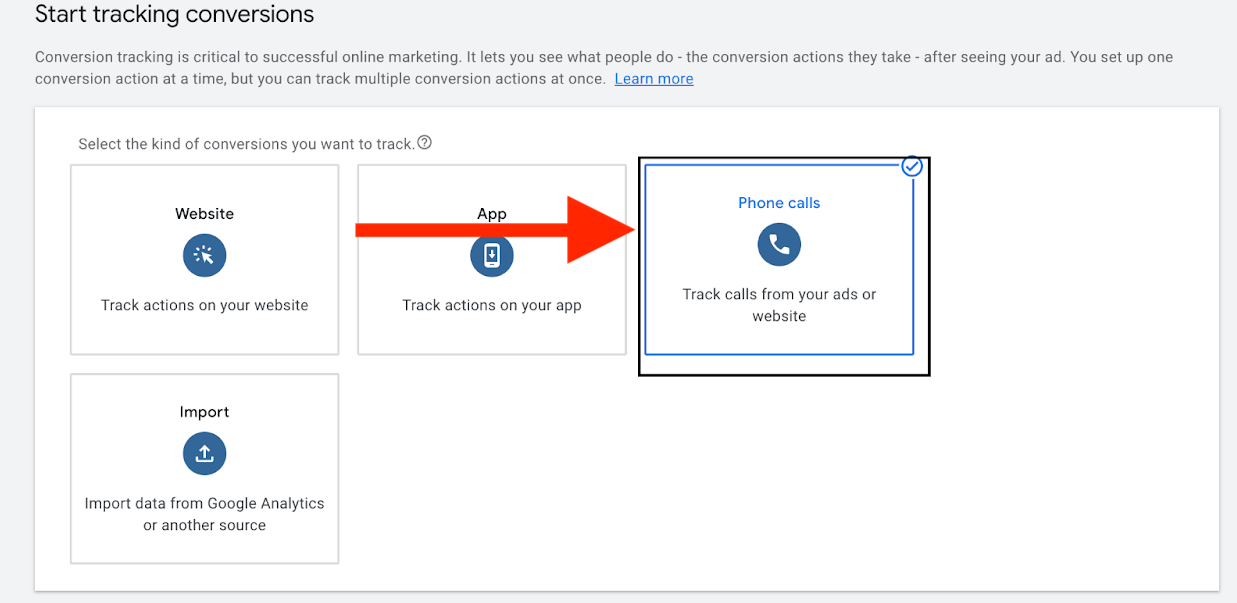Viewport: 1237px width, 603px height.
Task: Click the 'App' card title label
Action: coord(491,214)
